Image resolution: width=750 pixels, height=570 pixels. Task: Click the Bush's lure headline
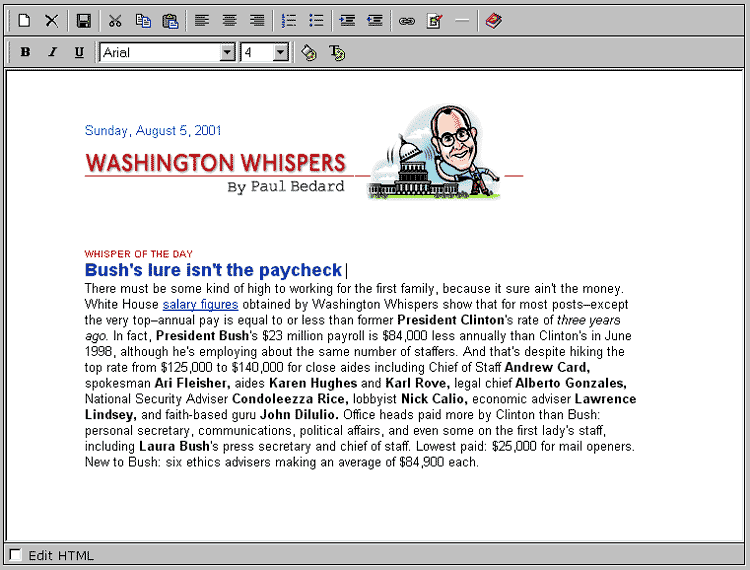[213, 270]
